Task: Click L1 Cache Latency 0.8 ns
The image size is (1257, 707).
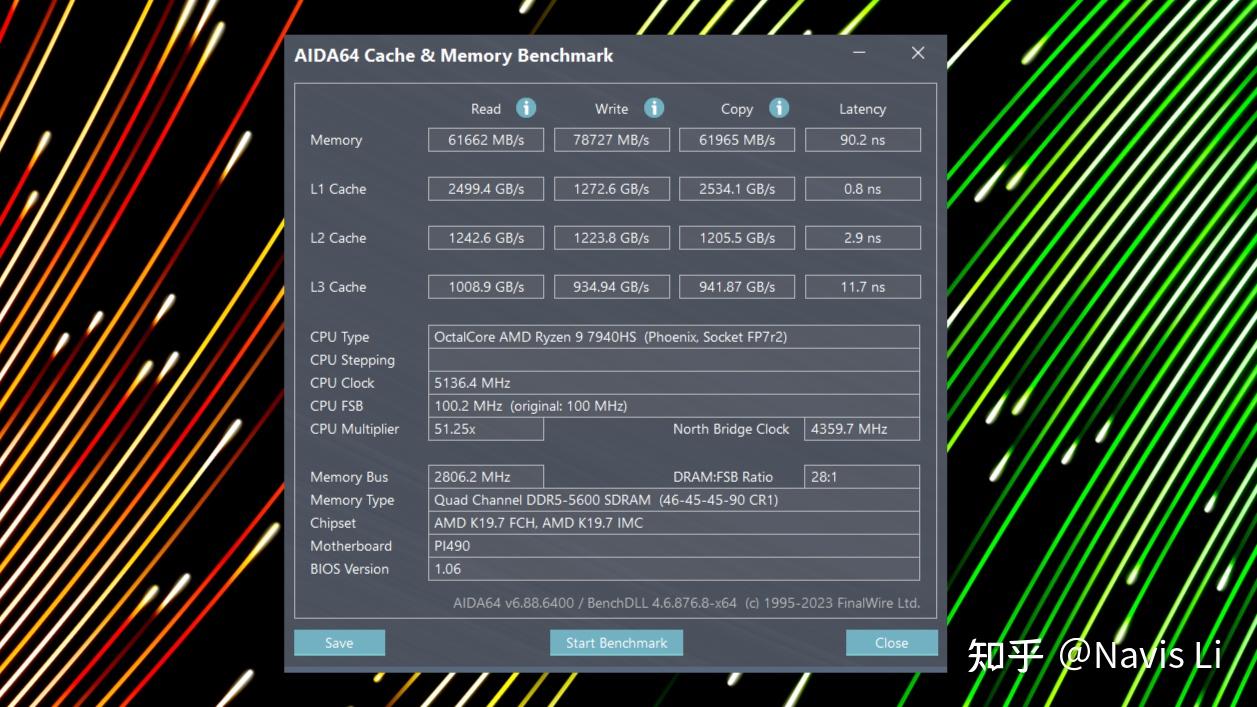Action: (863, 189)
